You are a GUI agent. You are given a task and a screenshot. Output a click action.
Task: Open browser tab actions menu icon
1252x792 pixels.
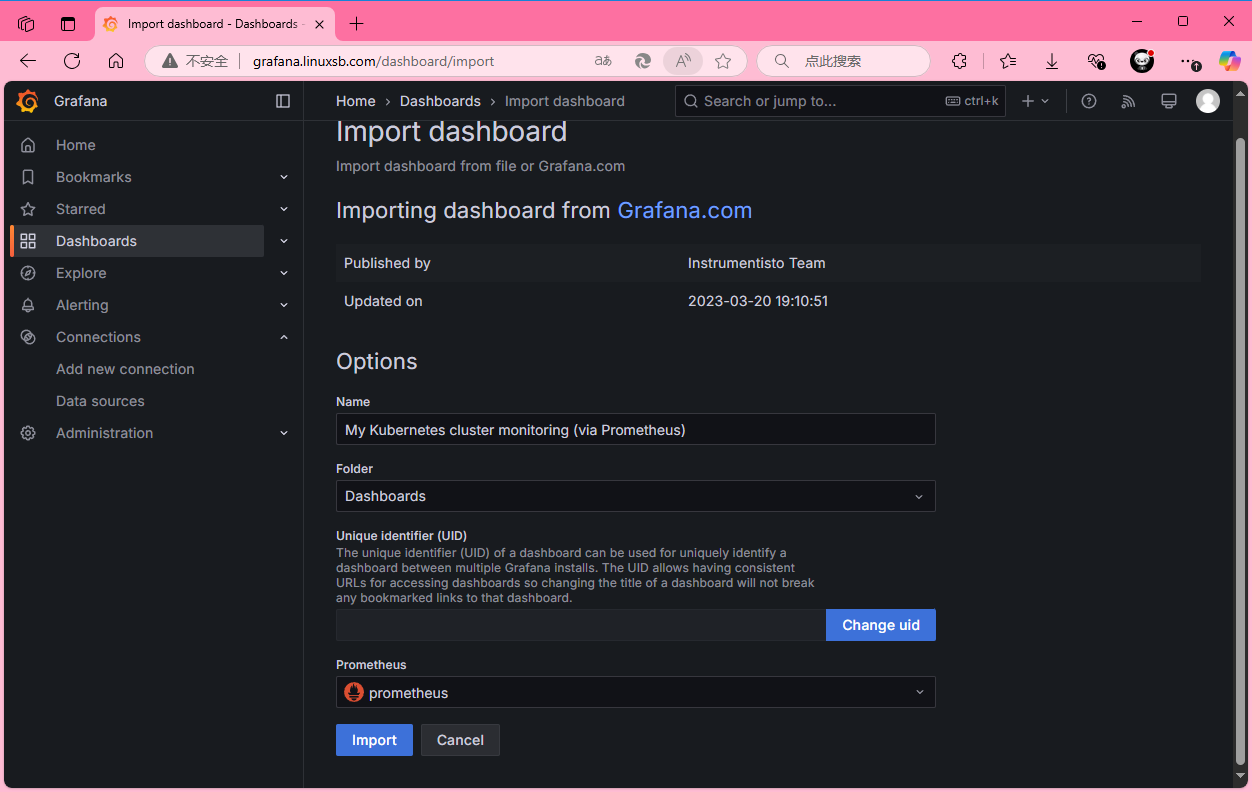[x=68, y=23]
